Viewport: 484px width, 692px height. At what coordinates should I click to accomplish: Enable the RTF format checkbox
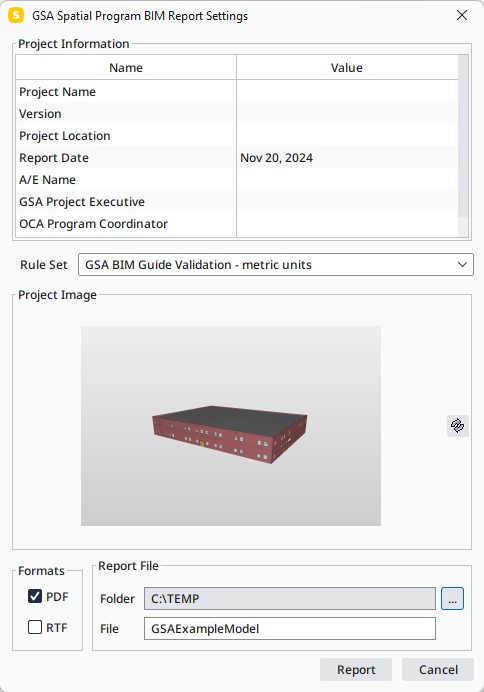click(x=35, y=627)
